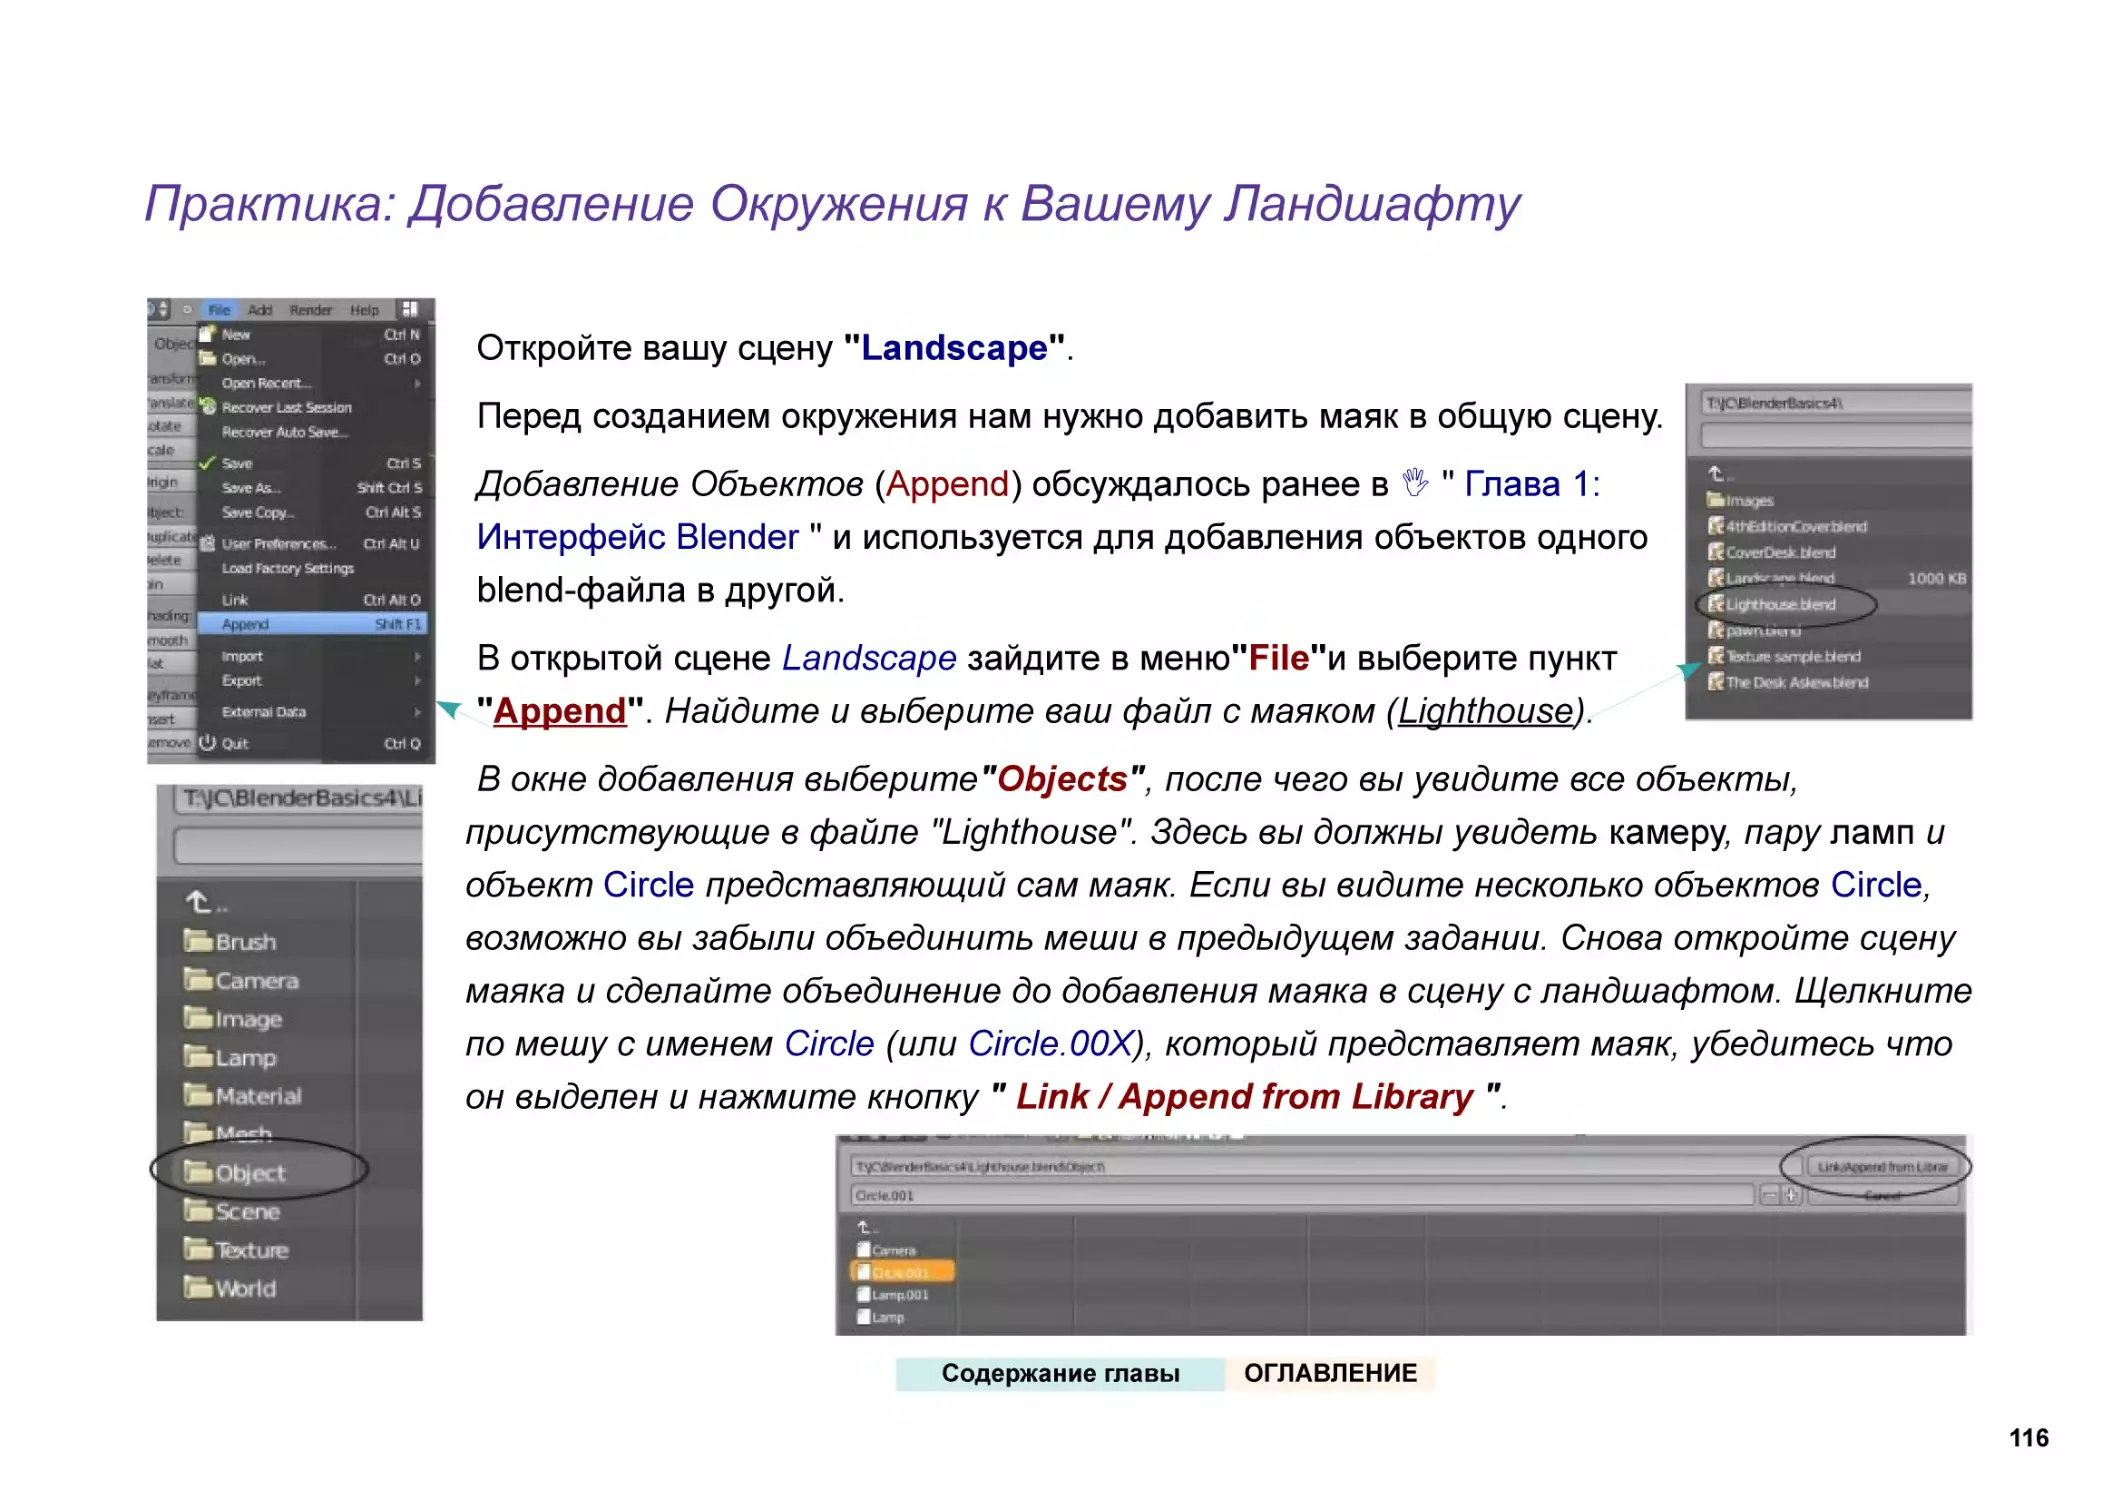Click the Image folder icon
The image size is (2122, 1500).
[x=198, y=1018]
